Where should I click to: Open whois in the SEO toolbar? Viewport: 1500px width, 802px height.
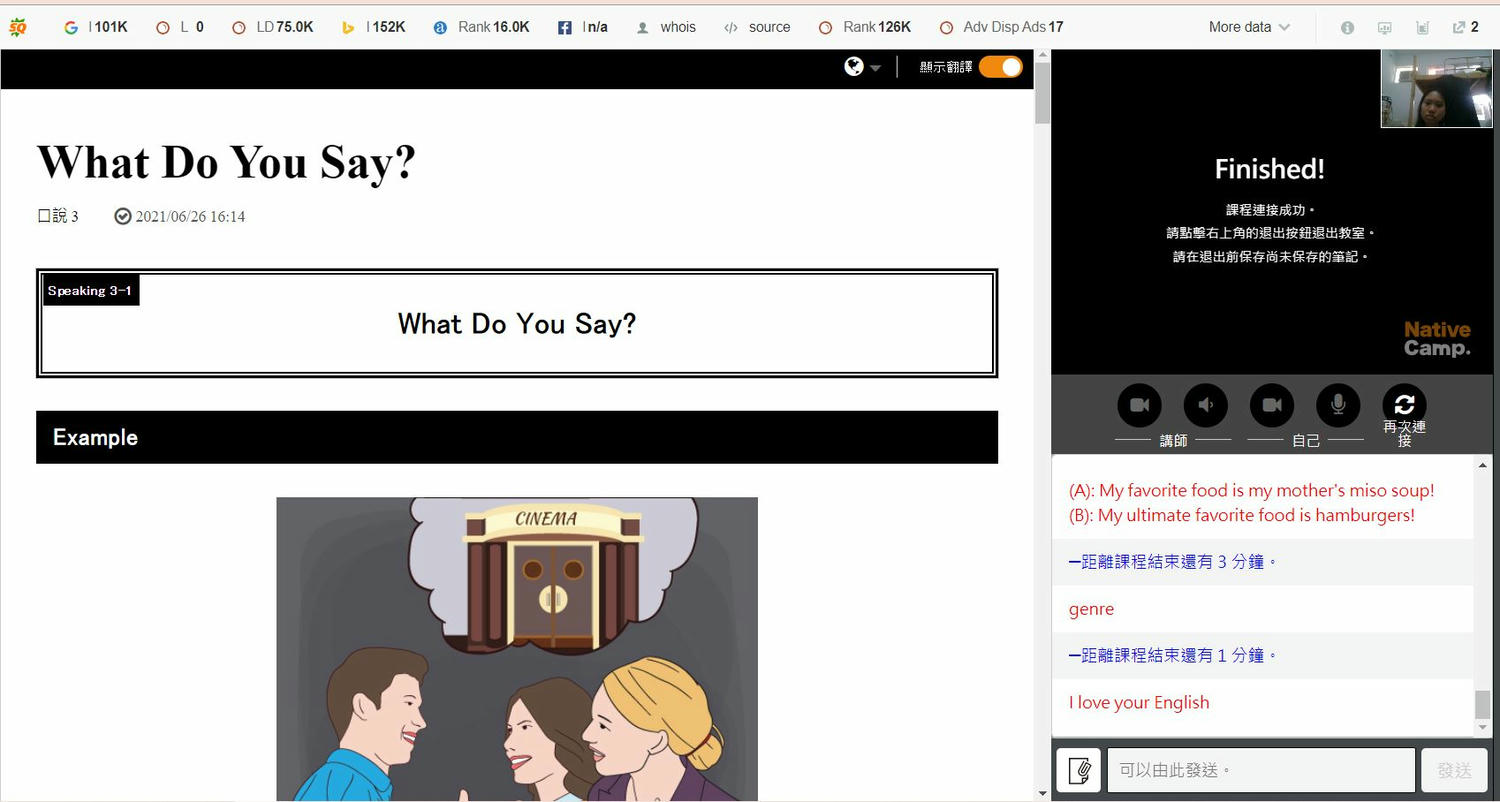pyautogui.click(x=666, y=27)
